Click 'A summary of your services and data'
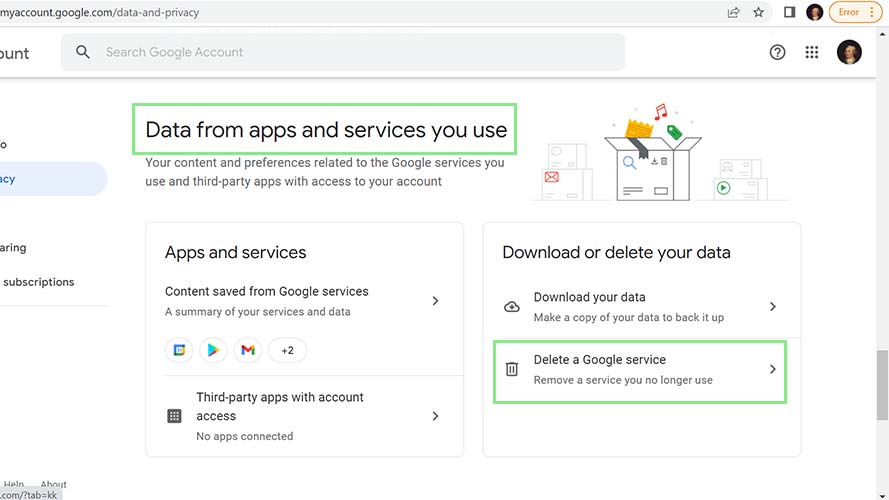 tap(257, 312)
